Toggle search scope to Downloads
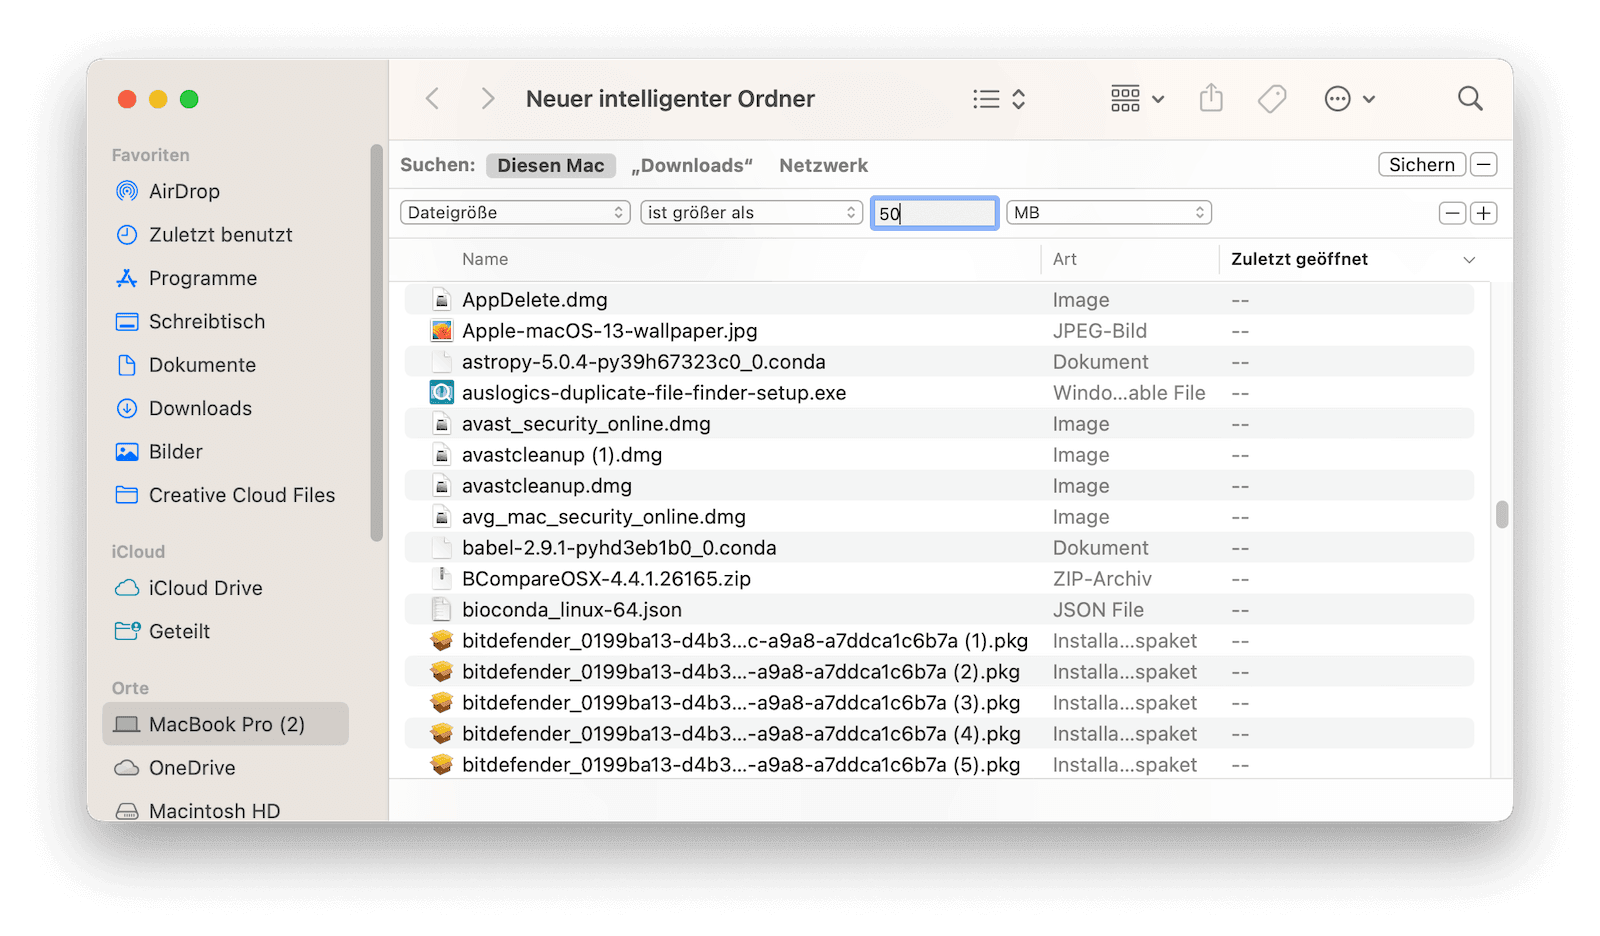The image size is (1600, 936). tap(691, 165)
